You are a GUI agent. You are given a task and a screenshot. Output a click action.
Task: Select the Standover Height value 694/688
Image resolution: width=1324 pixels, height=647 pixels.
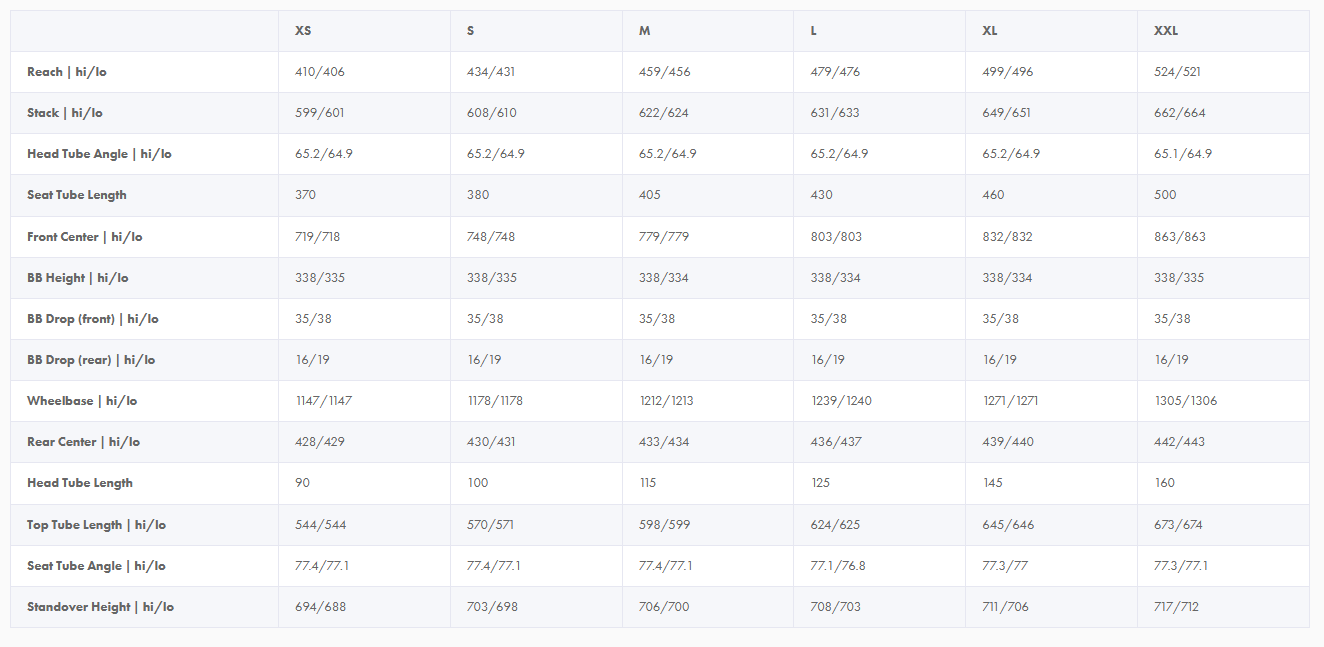pos(320,607)
